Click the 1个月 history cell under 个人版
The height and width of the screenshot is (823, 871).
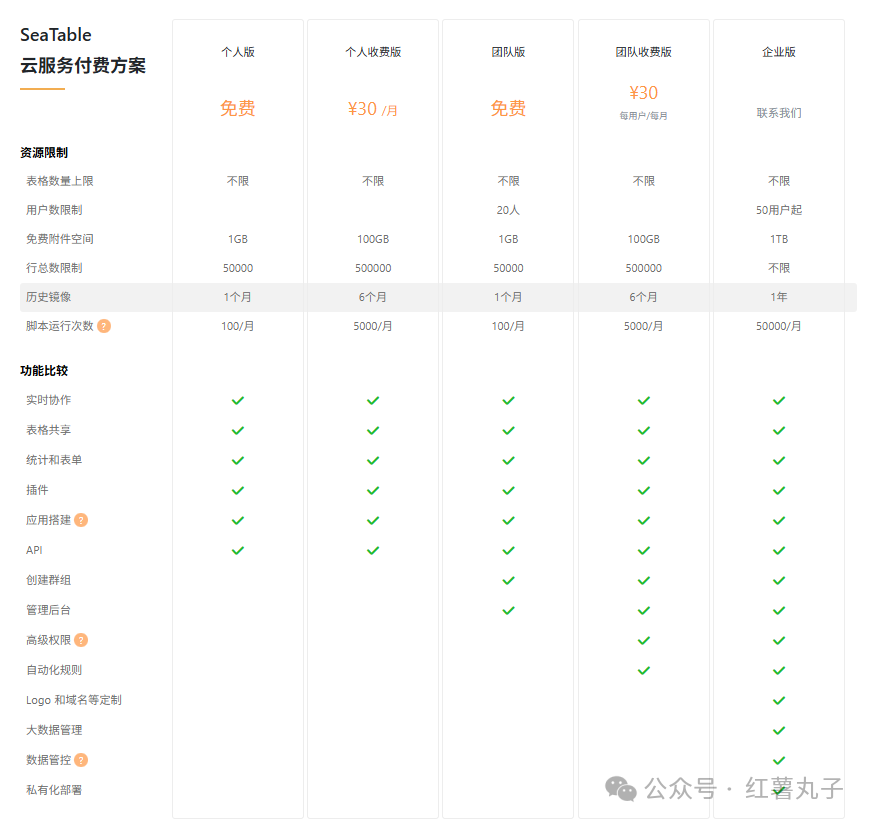click(238, 297)
